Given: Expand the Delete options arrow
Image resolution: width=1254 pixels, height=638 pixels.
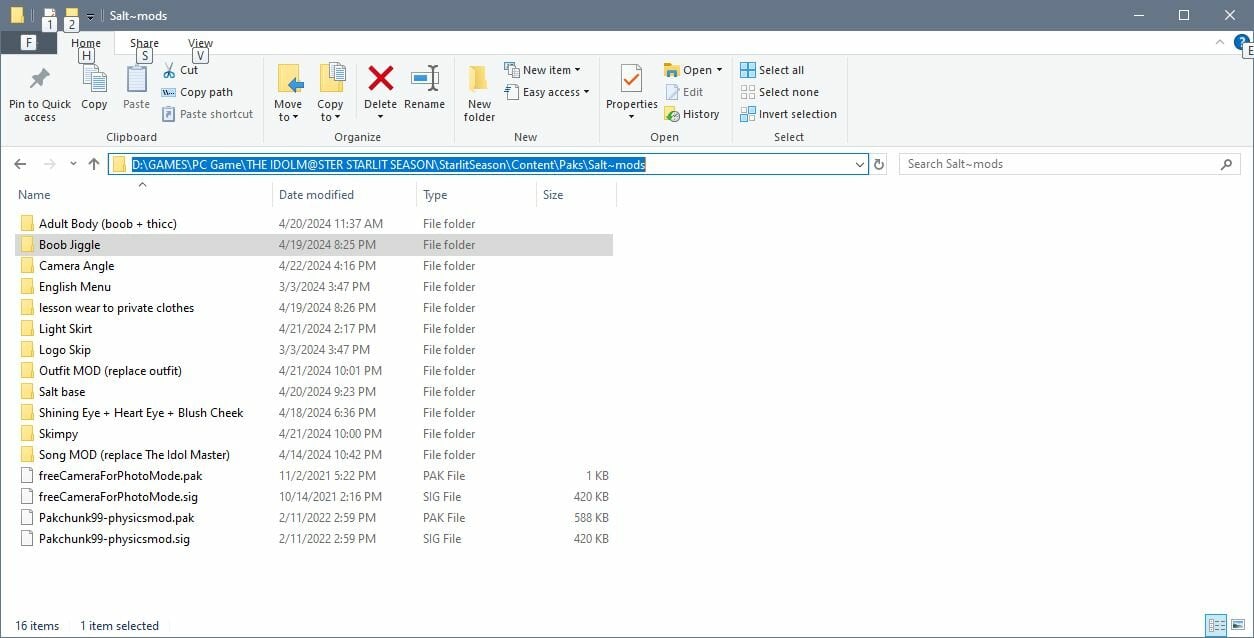Looking at the screenshot, I should coord(380,116).
